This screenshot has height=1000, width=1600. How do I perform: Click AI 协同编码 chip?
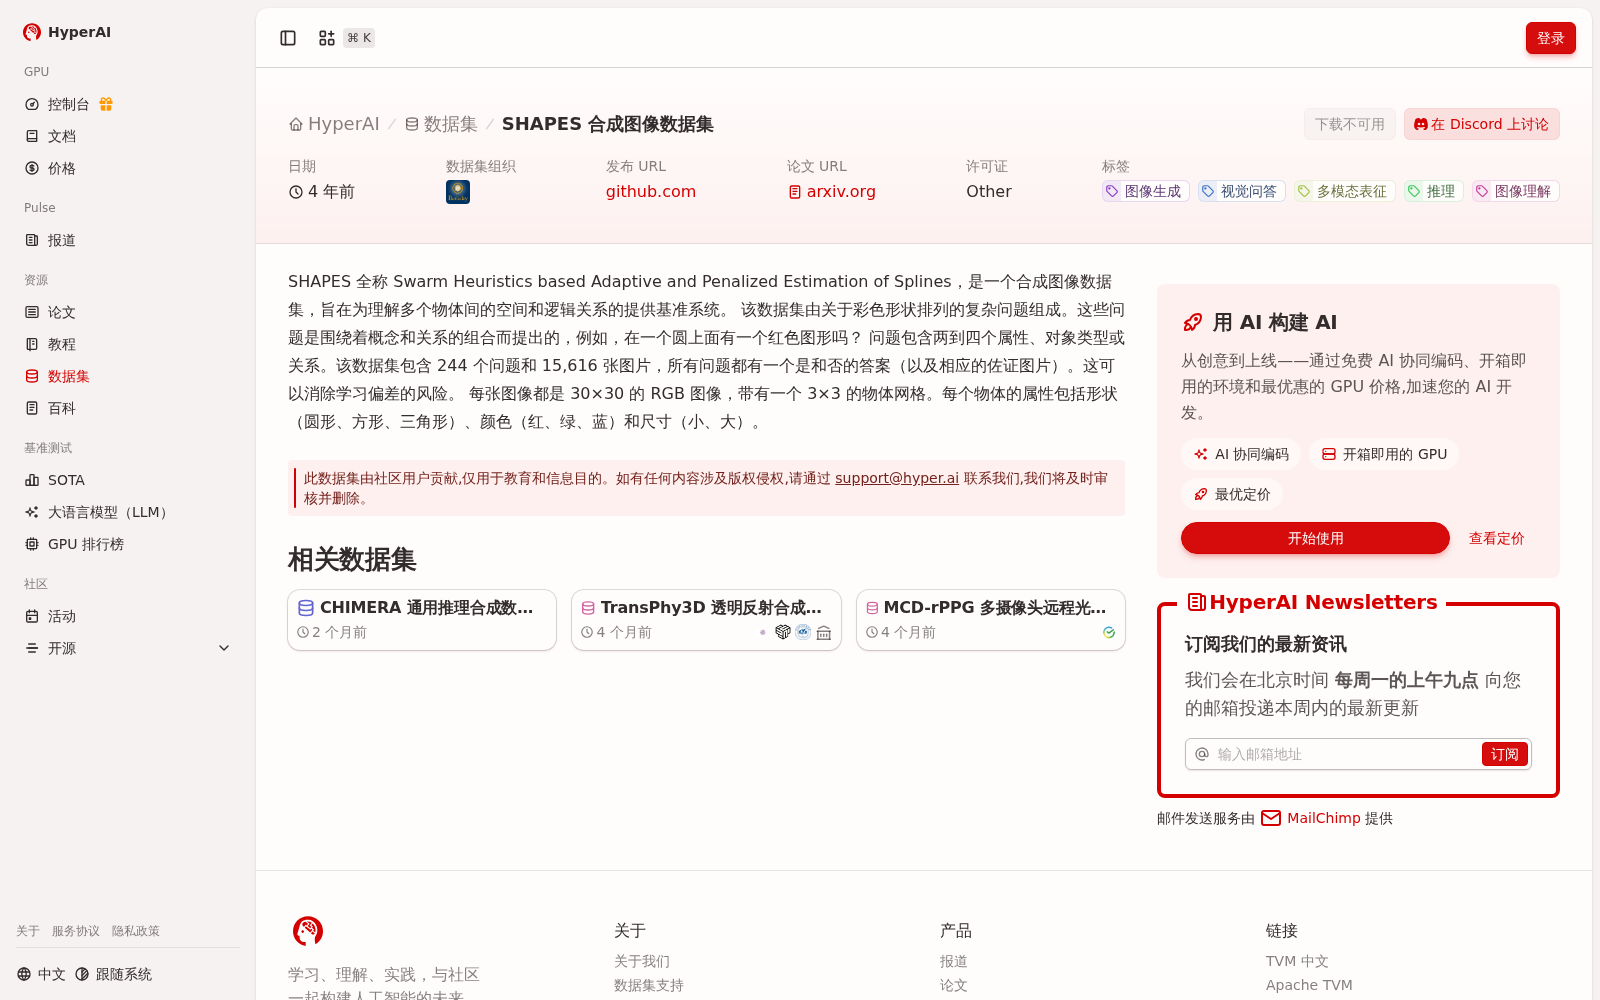tap(1241, 454)
